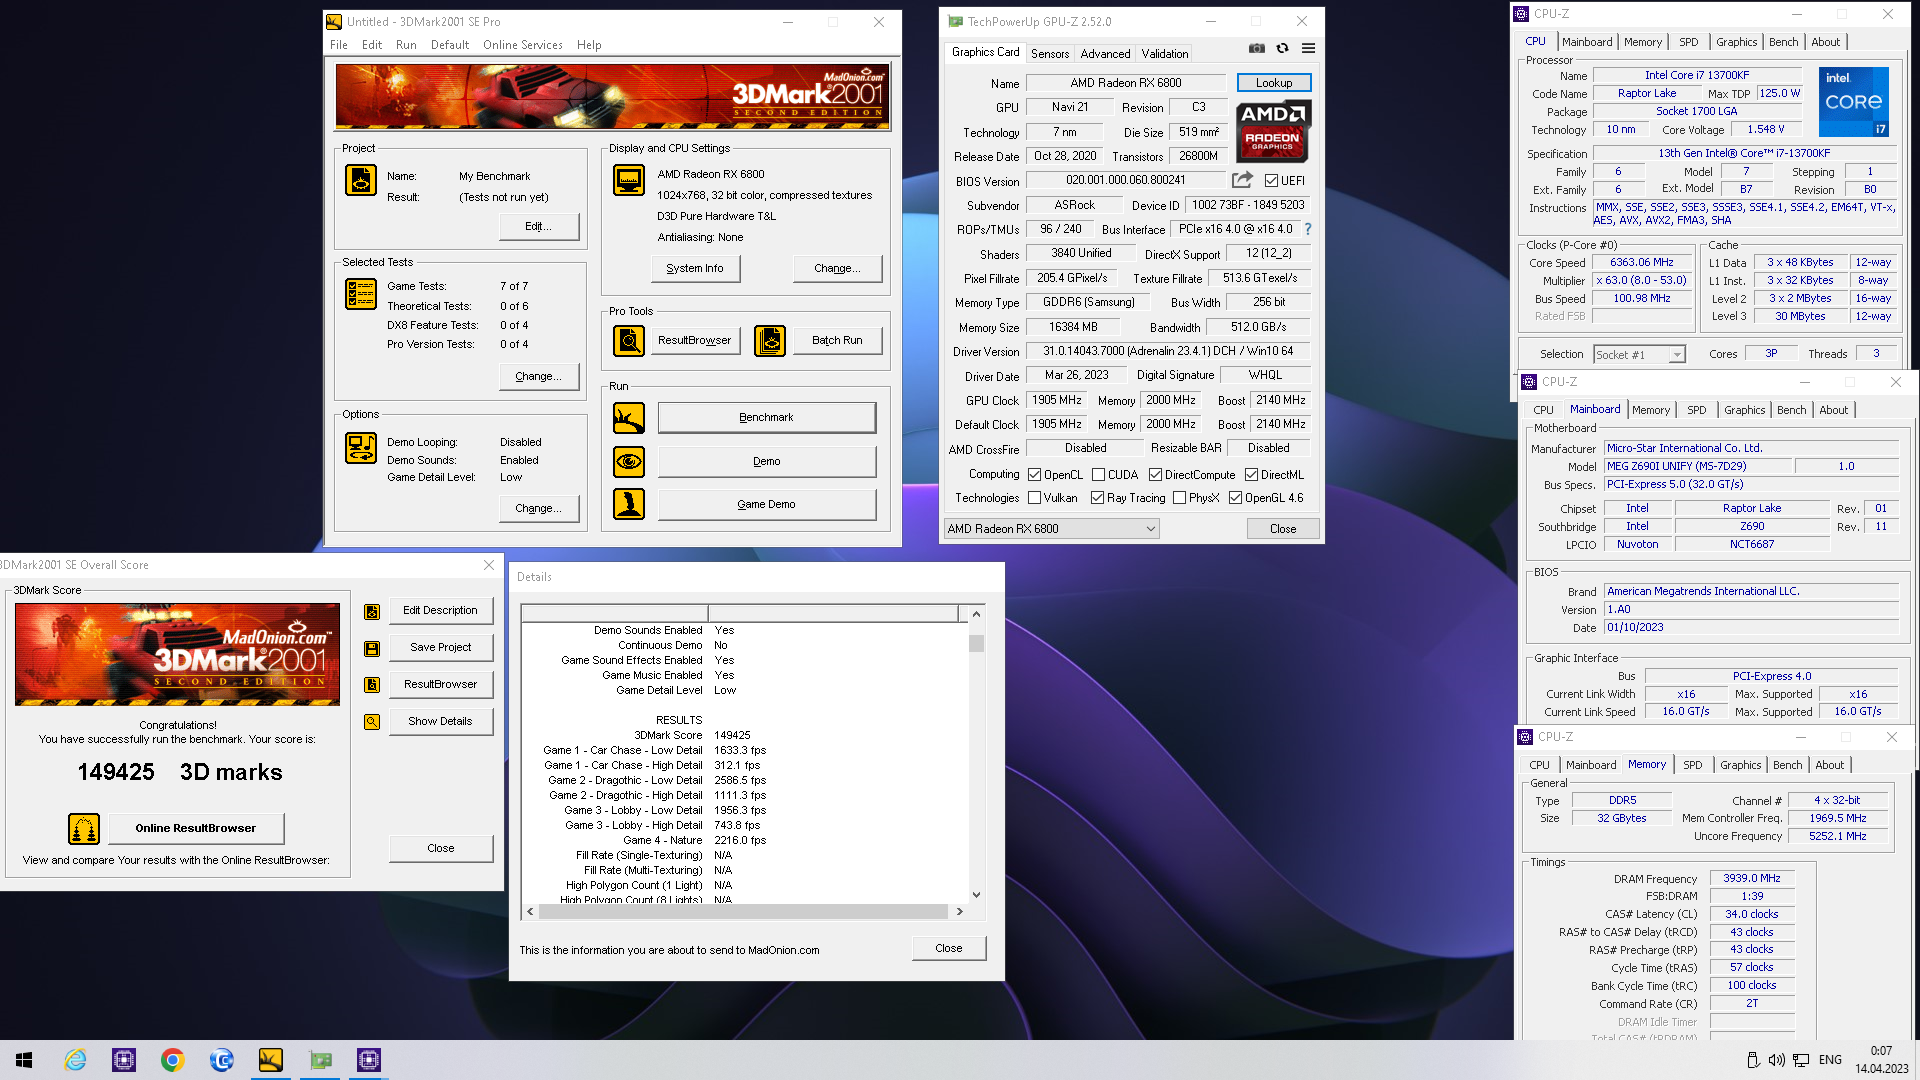Open GPU-Z hamburger menu
This screenshot has width=1920, height=1080.
1308,48
